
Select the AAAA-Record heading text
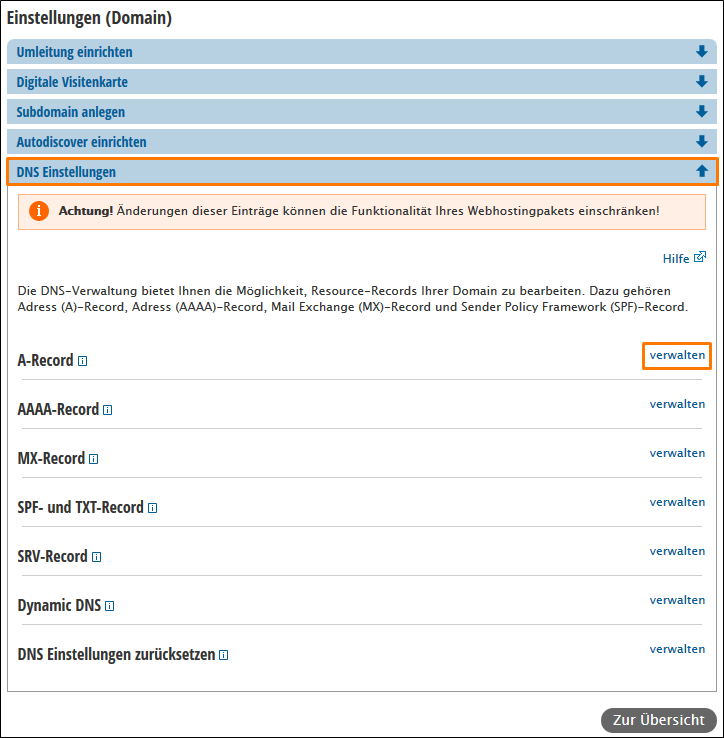[58, 409]
